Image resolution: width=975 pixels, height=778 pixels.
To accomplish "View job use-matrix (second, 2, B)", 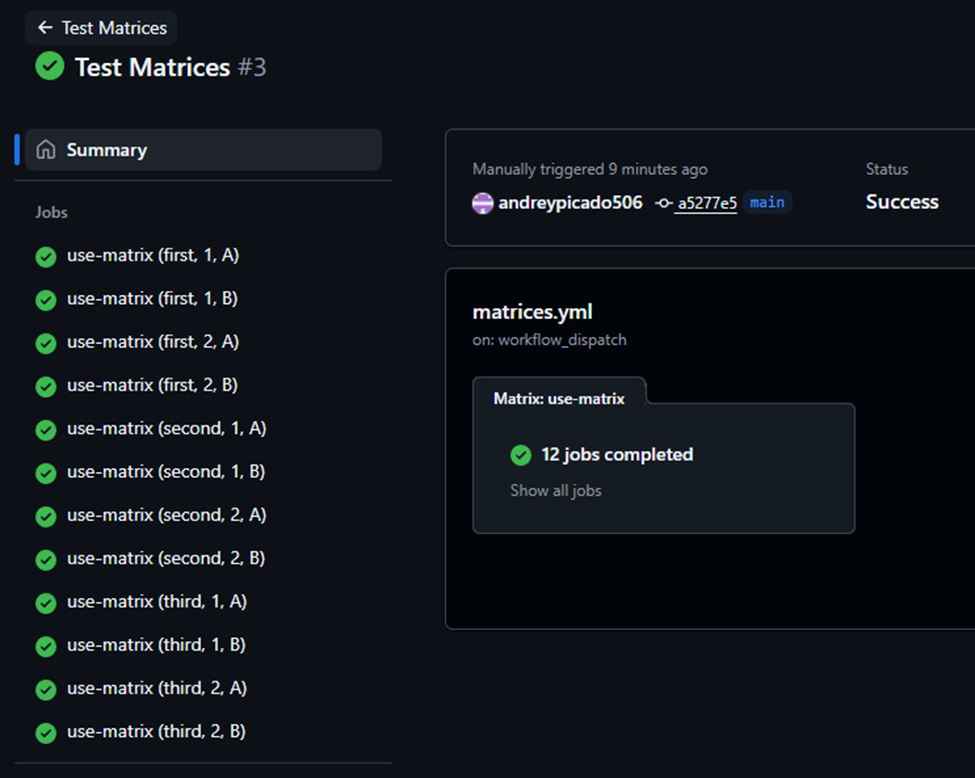I will tap(166, 559).
